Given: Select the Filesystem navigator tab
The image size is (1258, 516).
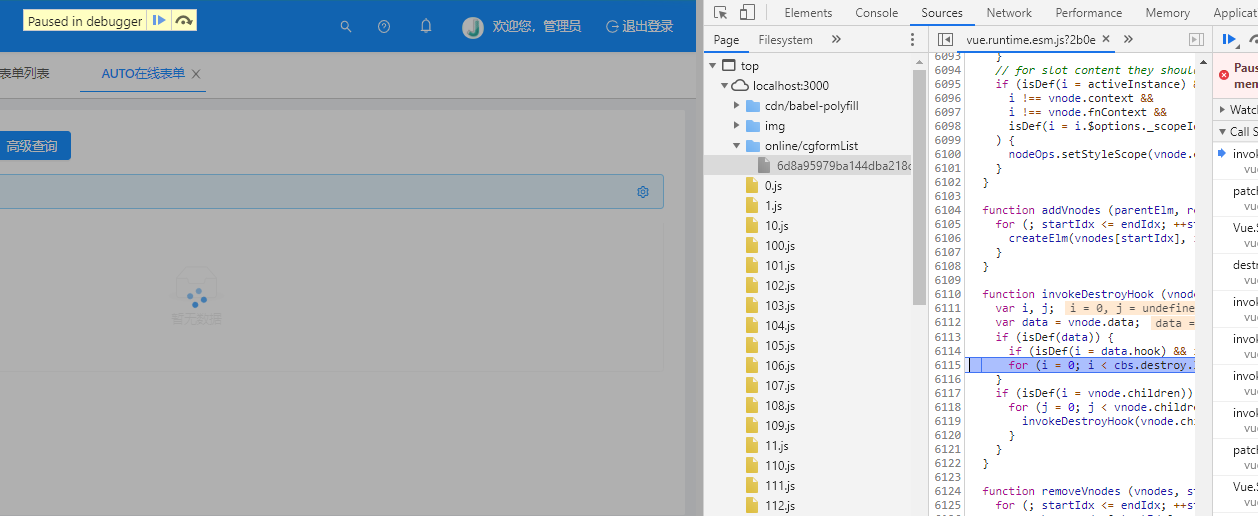Looking at the screenshot, I should [x=785, y=40].
